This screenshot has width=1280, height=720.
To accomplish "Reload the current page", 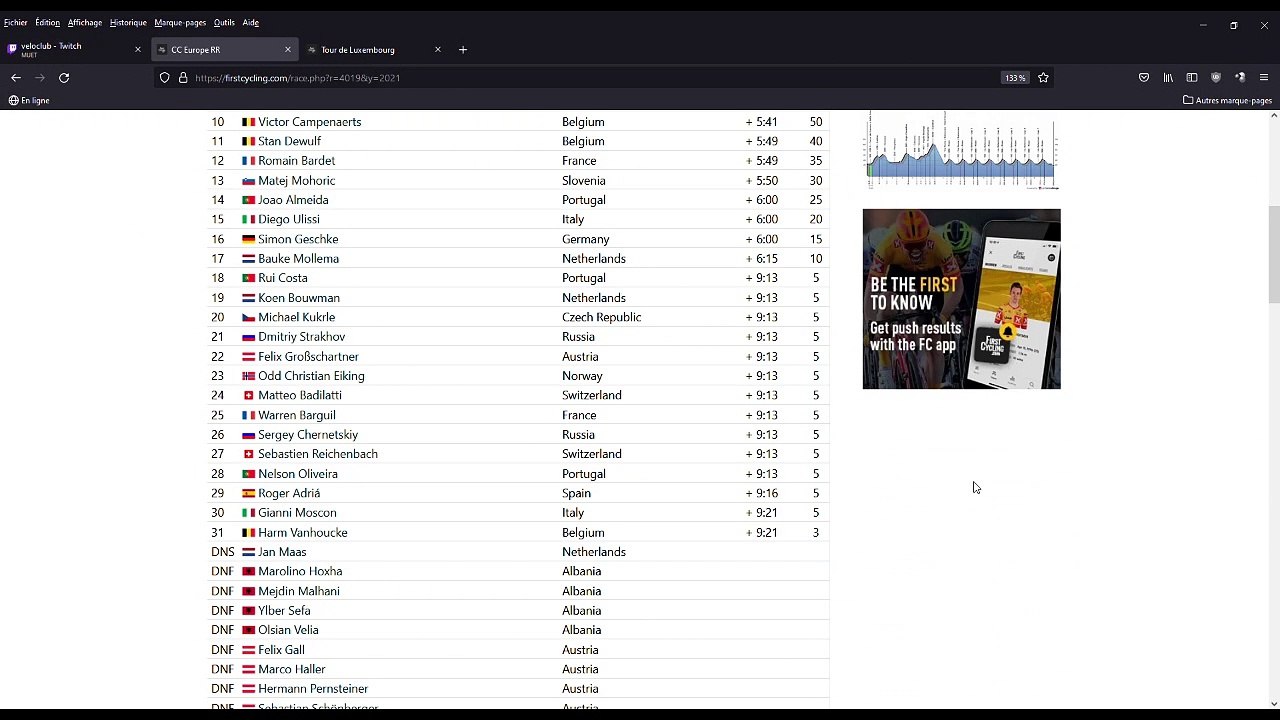I will [64, 77].
